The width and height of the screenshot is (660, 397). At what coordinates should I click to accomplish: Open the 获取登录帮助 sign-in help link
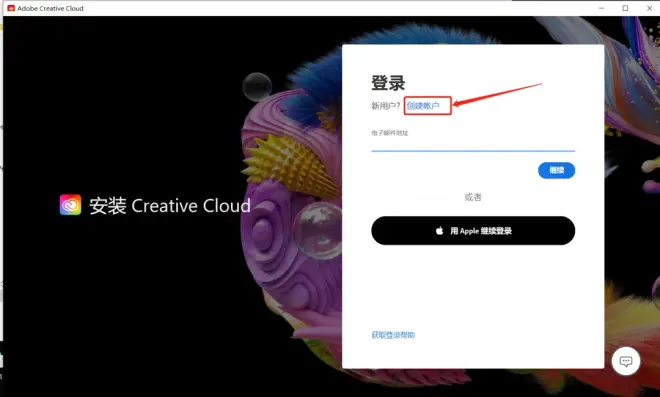click(393, 335)
